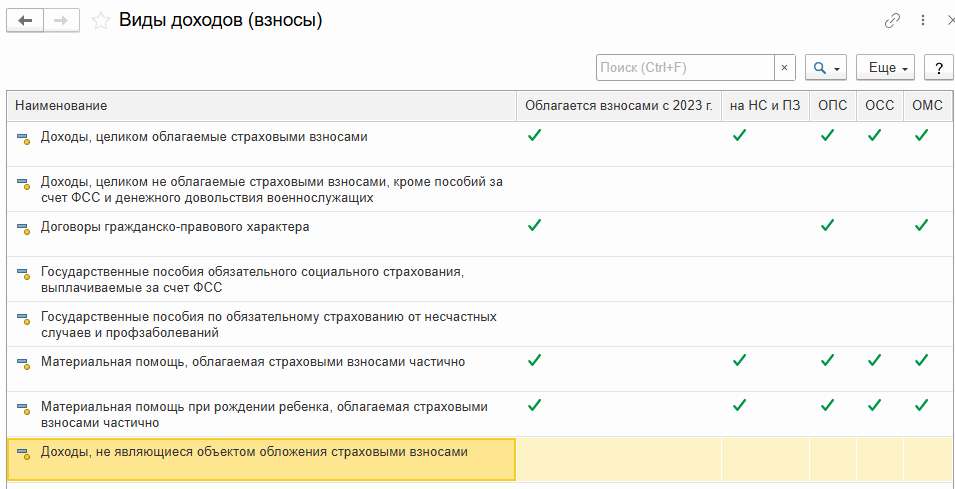Image resolution: width=955 pixels, height=489 pixels.
Task: Add page to favorites with star icon
Action: point(100,21)
